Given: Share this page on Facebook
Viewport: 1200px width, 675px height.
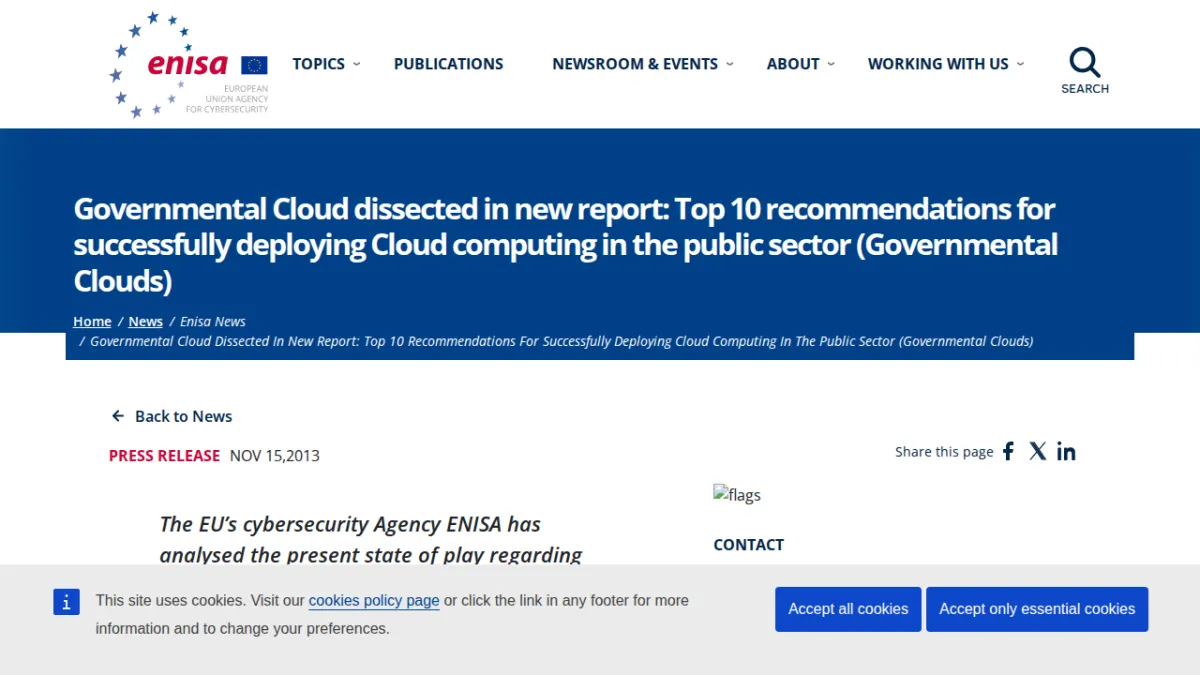Looking at the screenshot, I should (1008, 451).
